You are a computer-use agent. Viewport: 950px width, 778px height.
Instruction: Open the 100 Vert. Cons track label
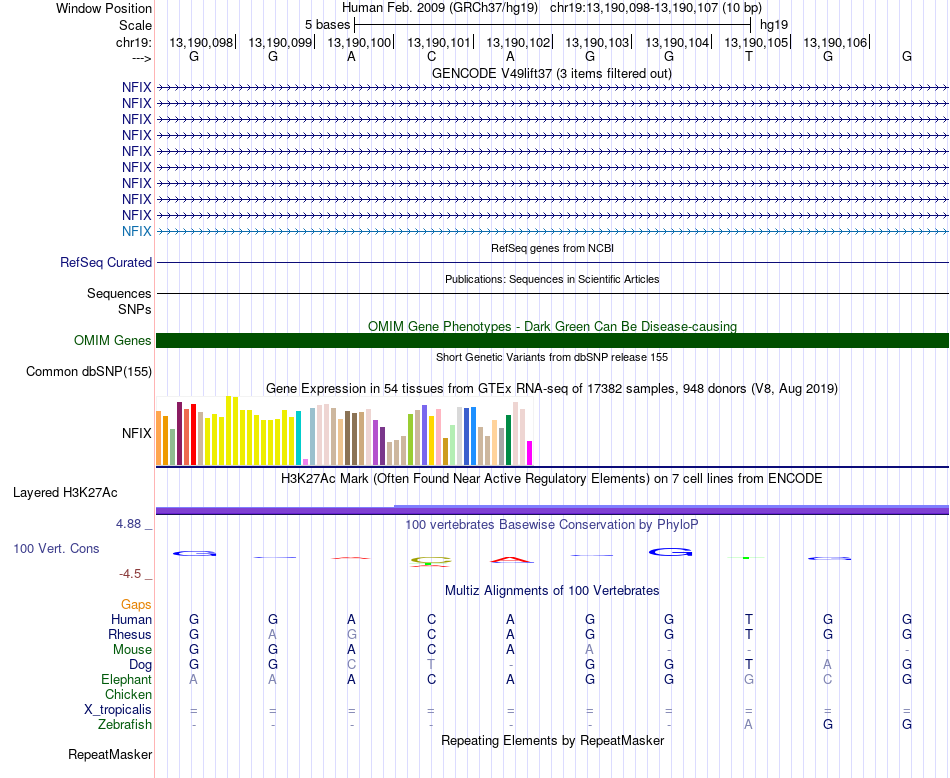(56, 548)
